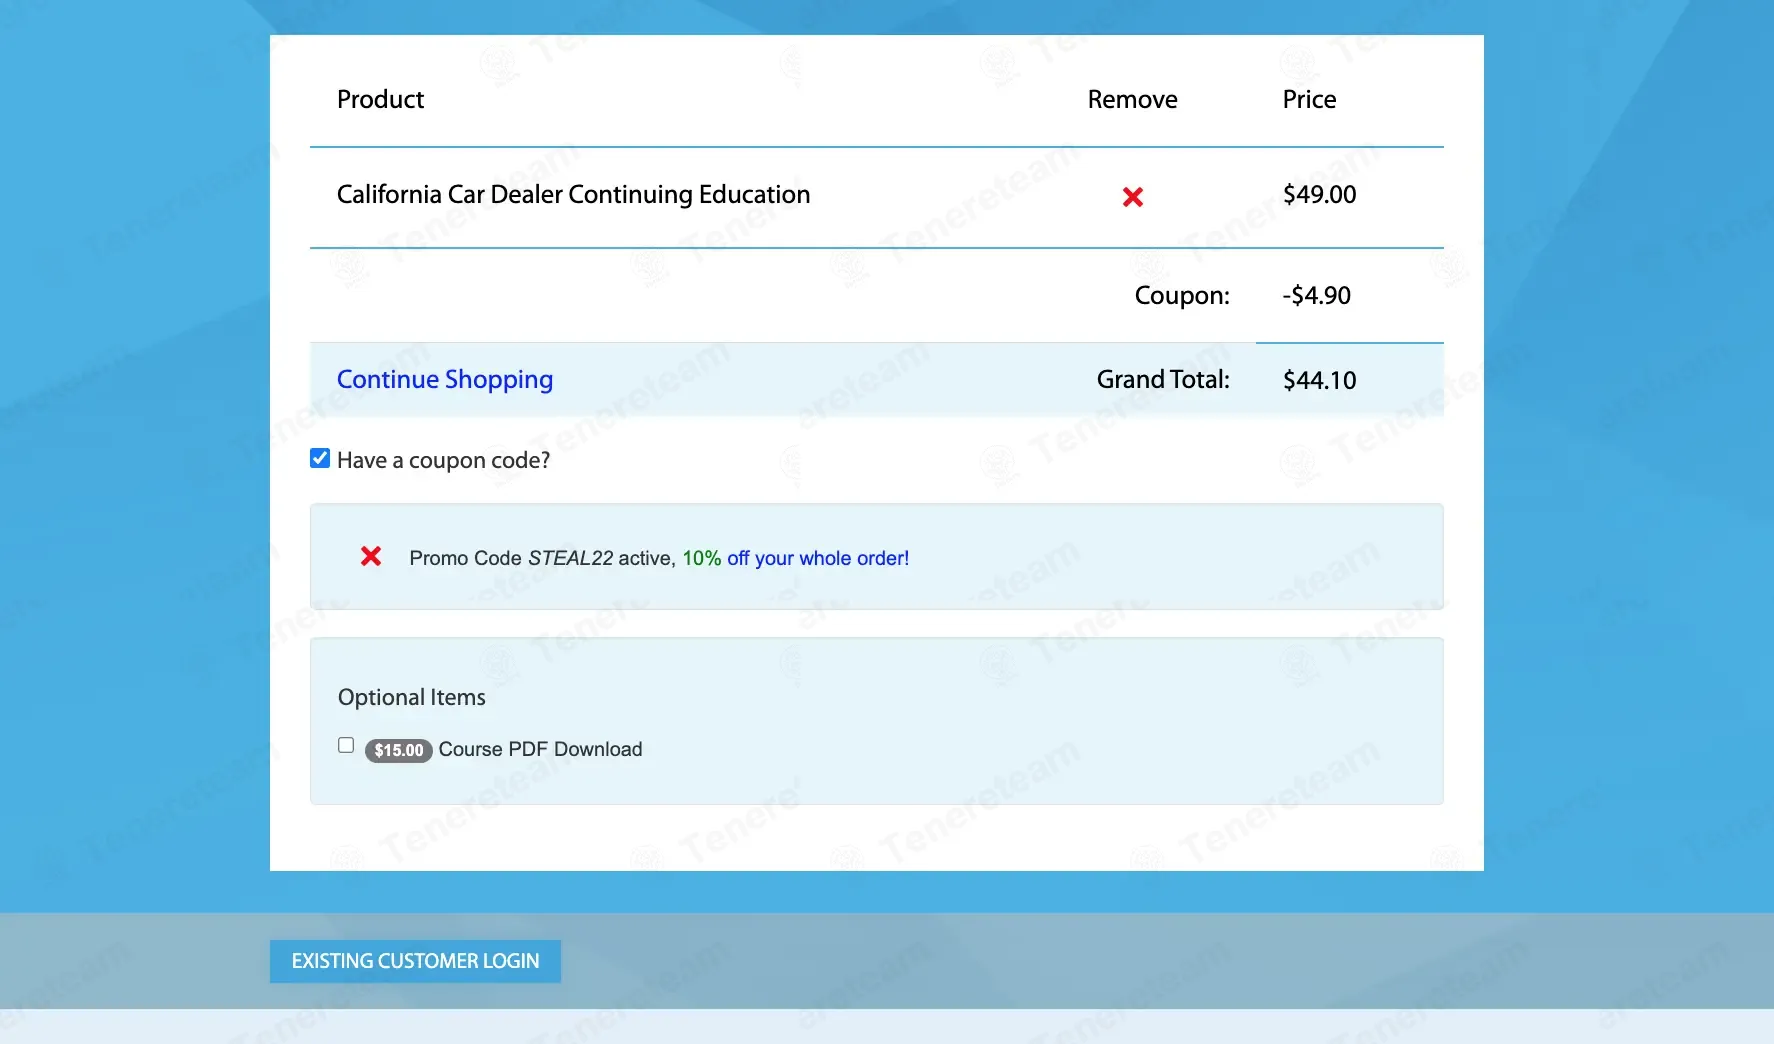Select the $44.10 grand total amount
1774x1044 pixels.
[x=1319, y=380]
